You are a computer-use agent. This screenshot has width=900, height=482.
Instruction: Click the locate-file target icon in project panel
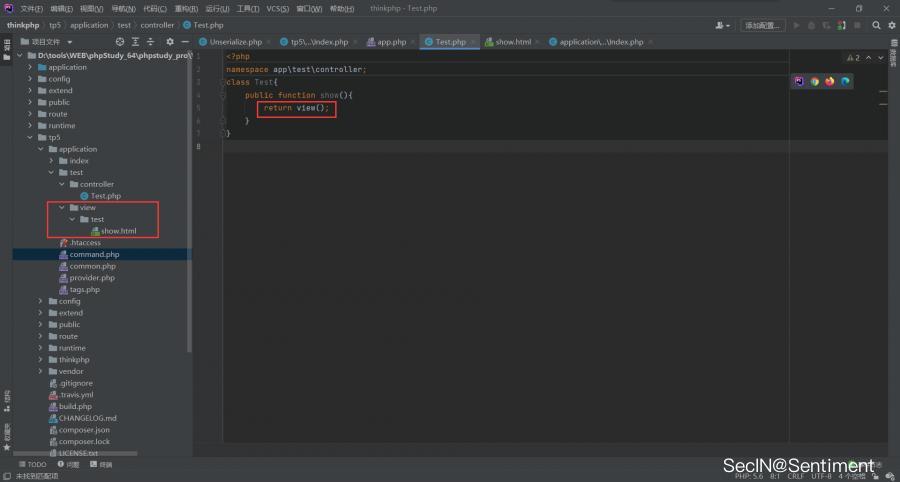(120, 42)
